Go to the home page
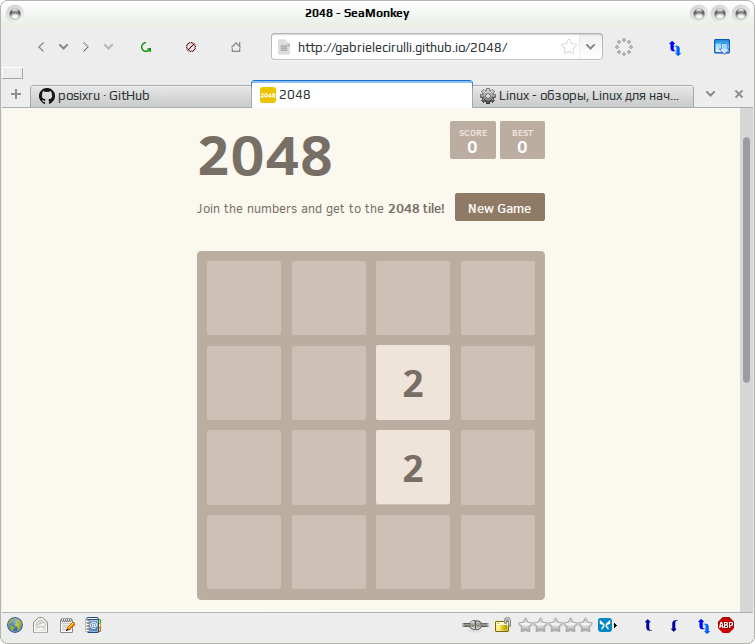The image size is (755, 644). (236, 47)
